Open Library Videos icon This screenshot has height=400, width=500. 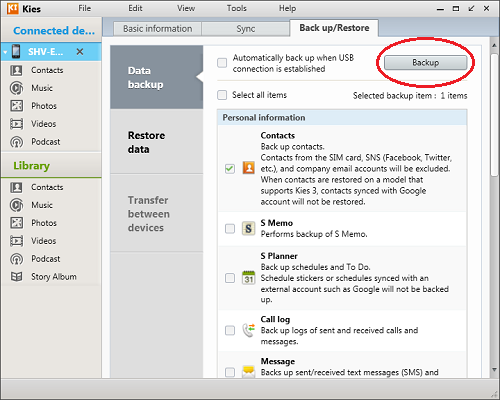click(16, 241)
